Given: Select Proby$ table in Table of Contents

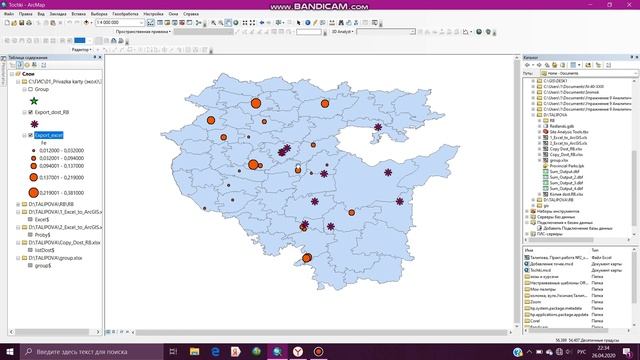Looking at the screenshot, I should coord(42,235).
